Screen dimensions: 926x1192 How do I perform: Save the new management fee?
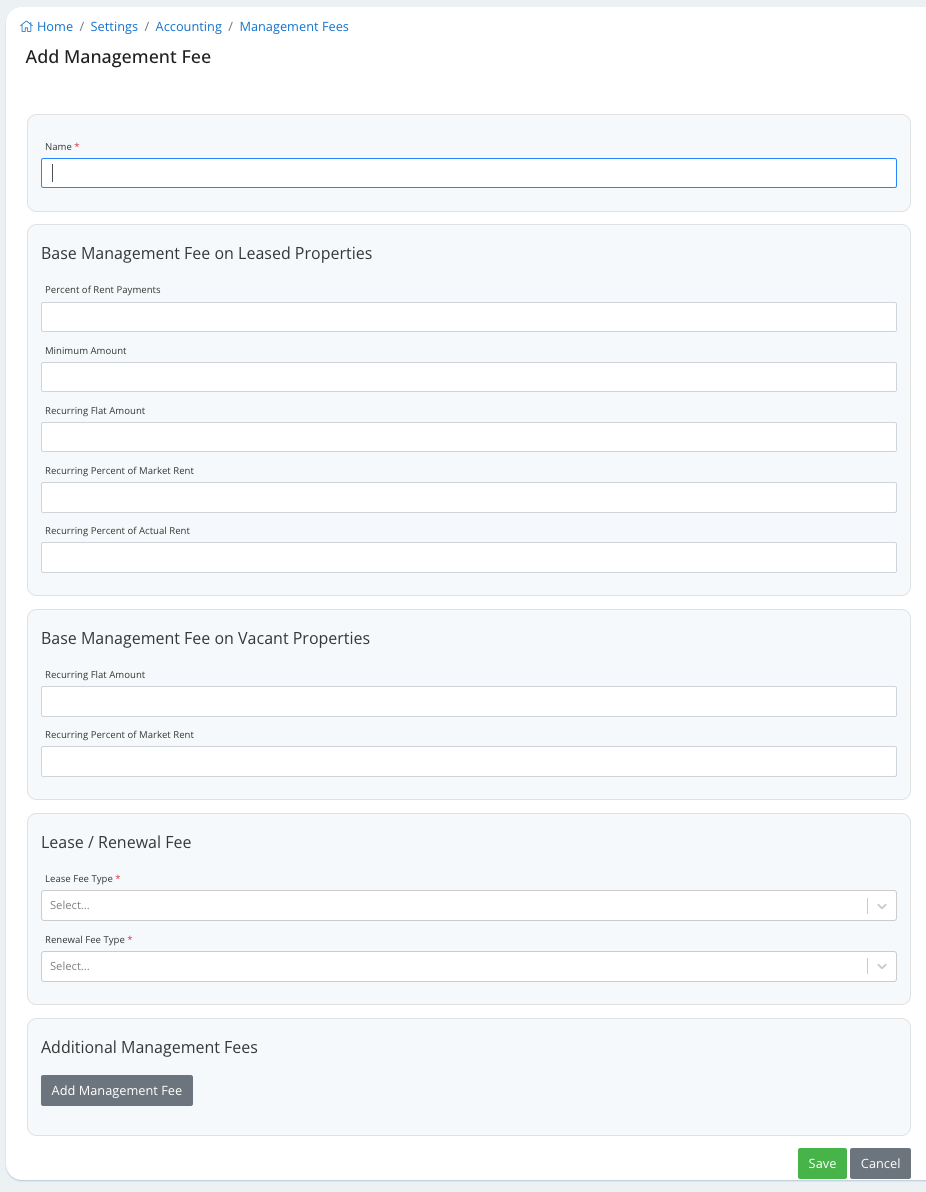821,1163
